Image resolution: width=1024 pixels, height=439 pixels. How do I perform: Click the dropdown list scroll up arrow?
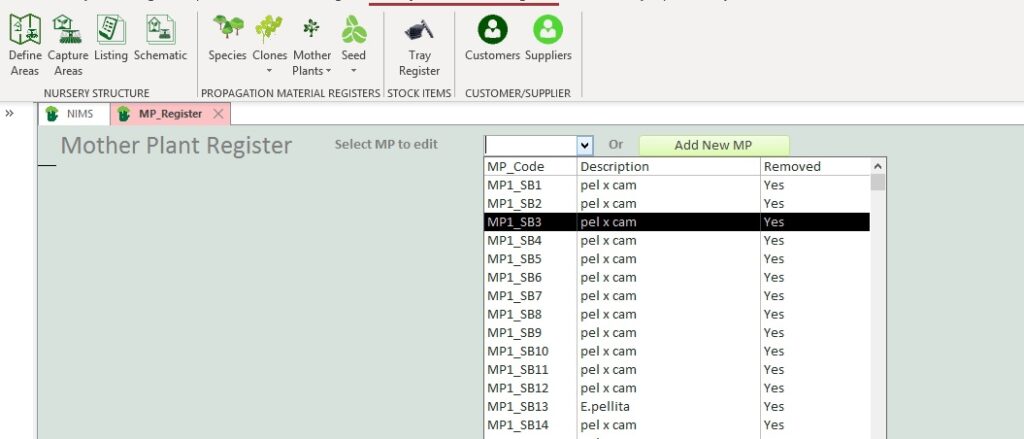click(878, 167)
